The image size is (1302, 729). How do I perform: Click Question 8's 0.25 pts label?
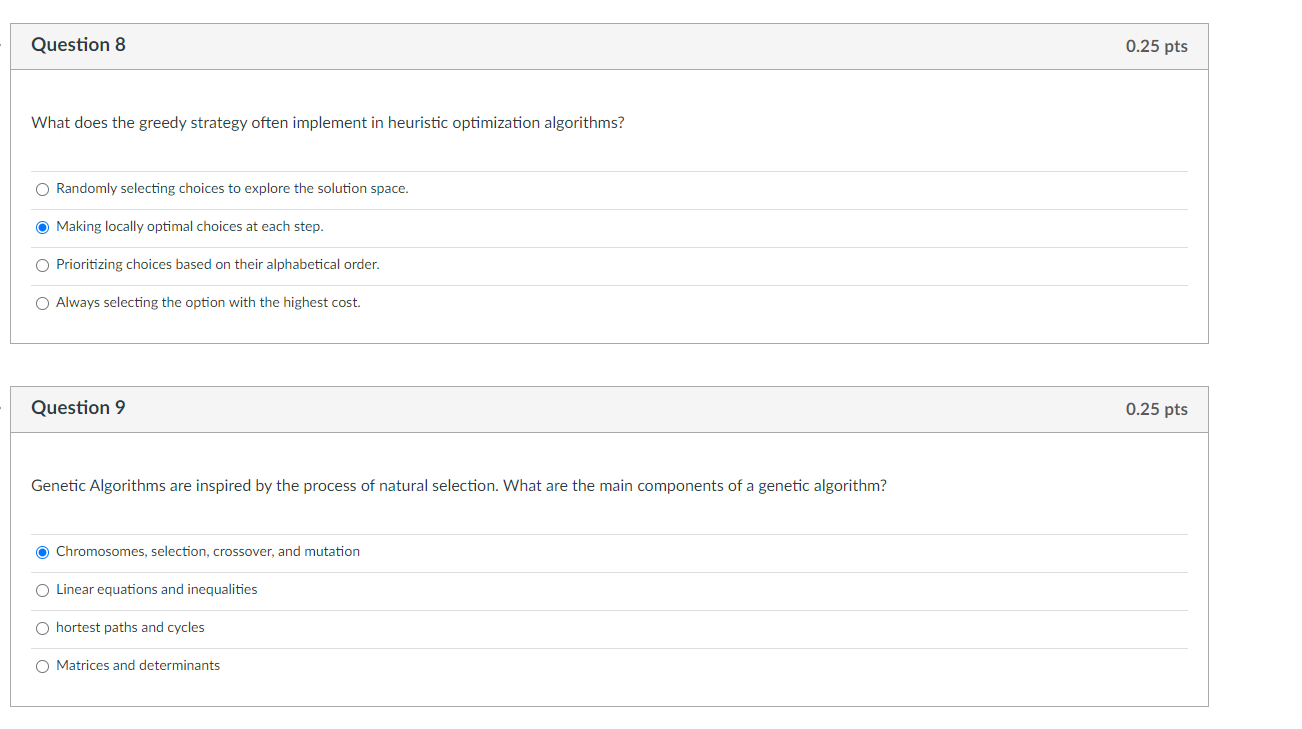click(1156, 46)
